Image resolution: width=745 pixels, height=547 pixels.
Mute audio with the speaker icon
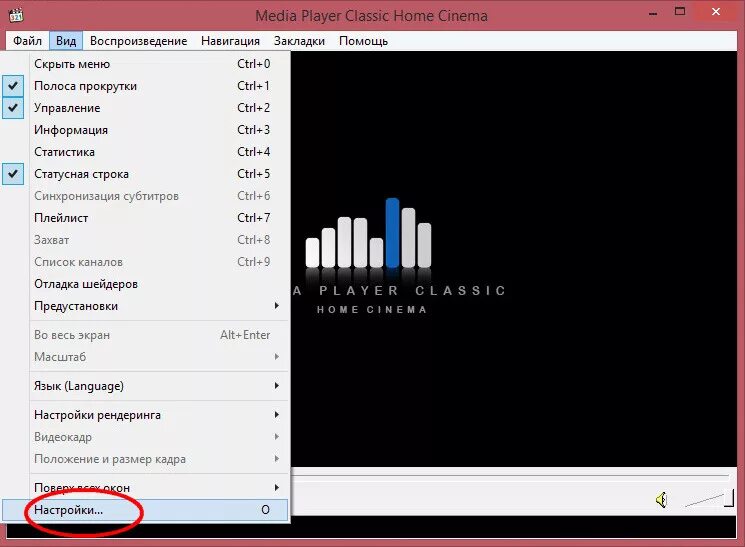tap(661, 499)
